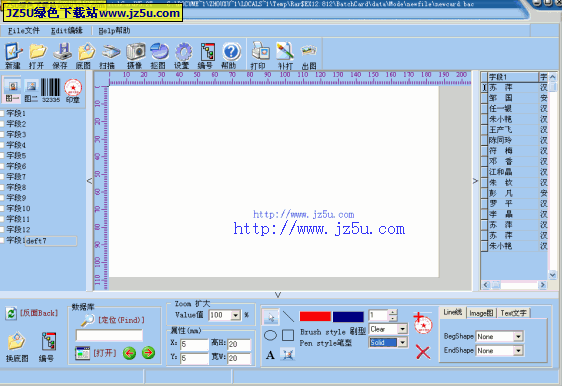Open the Brush style Clear dropdown
The height and width of the screenshot is (386, 562).
pos(403,329)
